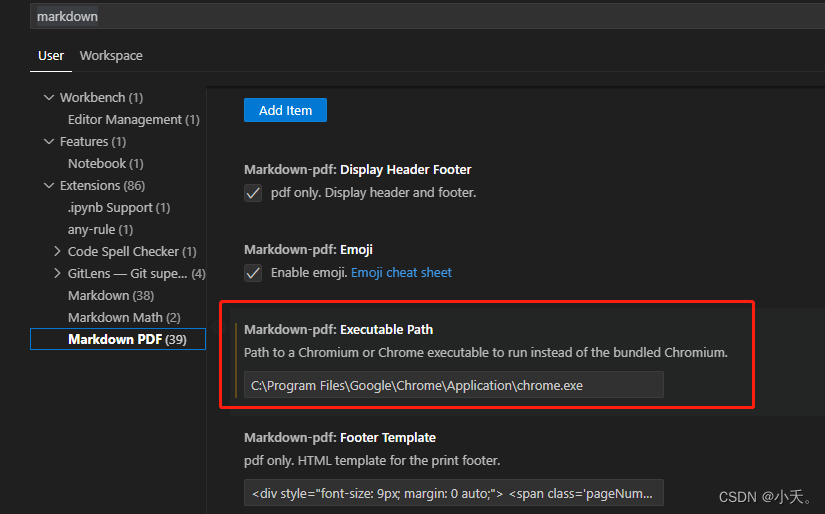Image resolution: width=825 pixels, height=514 pixels.
Task: Click the GitLens — Git supe... label
Action: click(x=136, y=274)
